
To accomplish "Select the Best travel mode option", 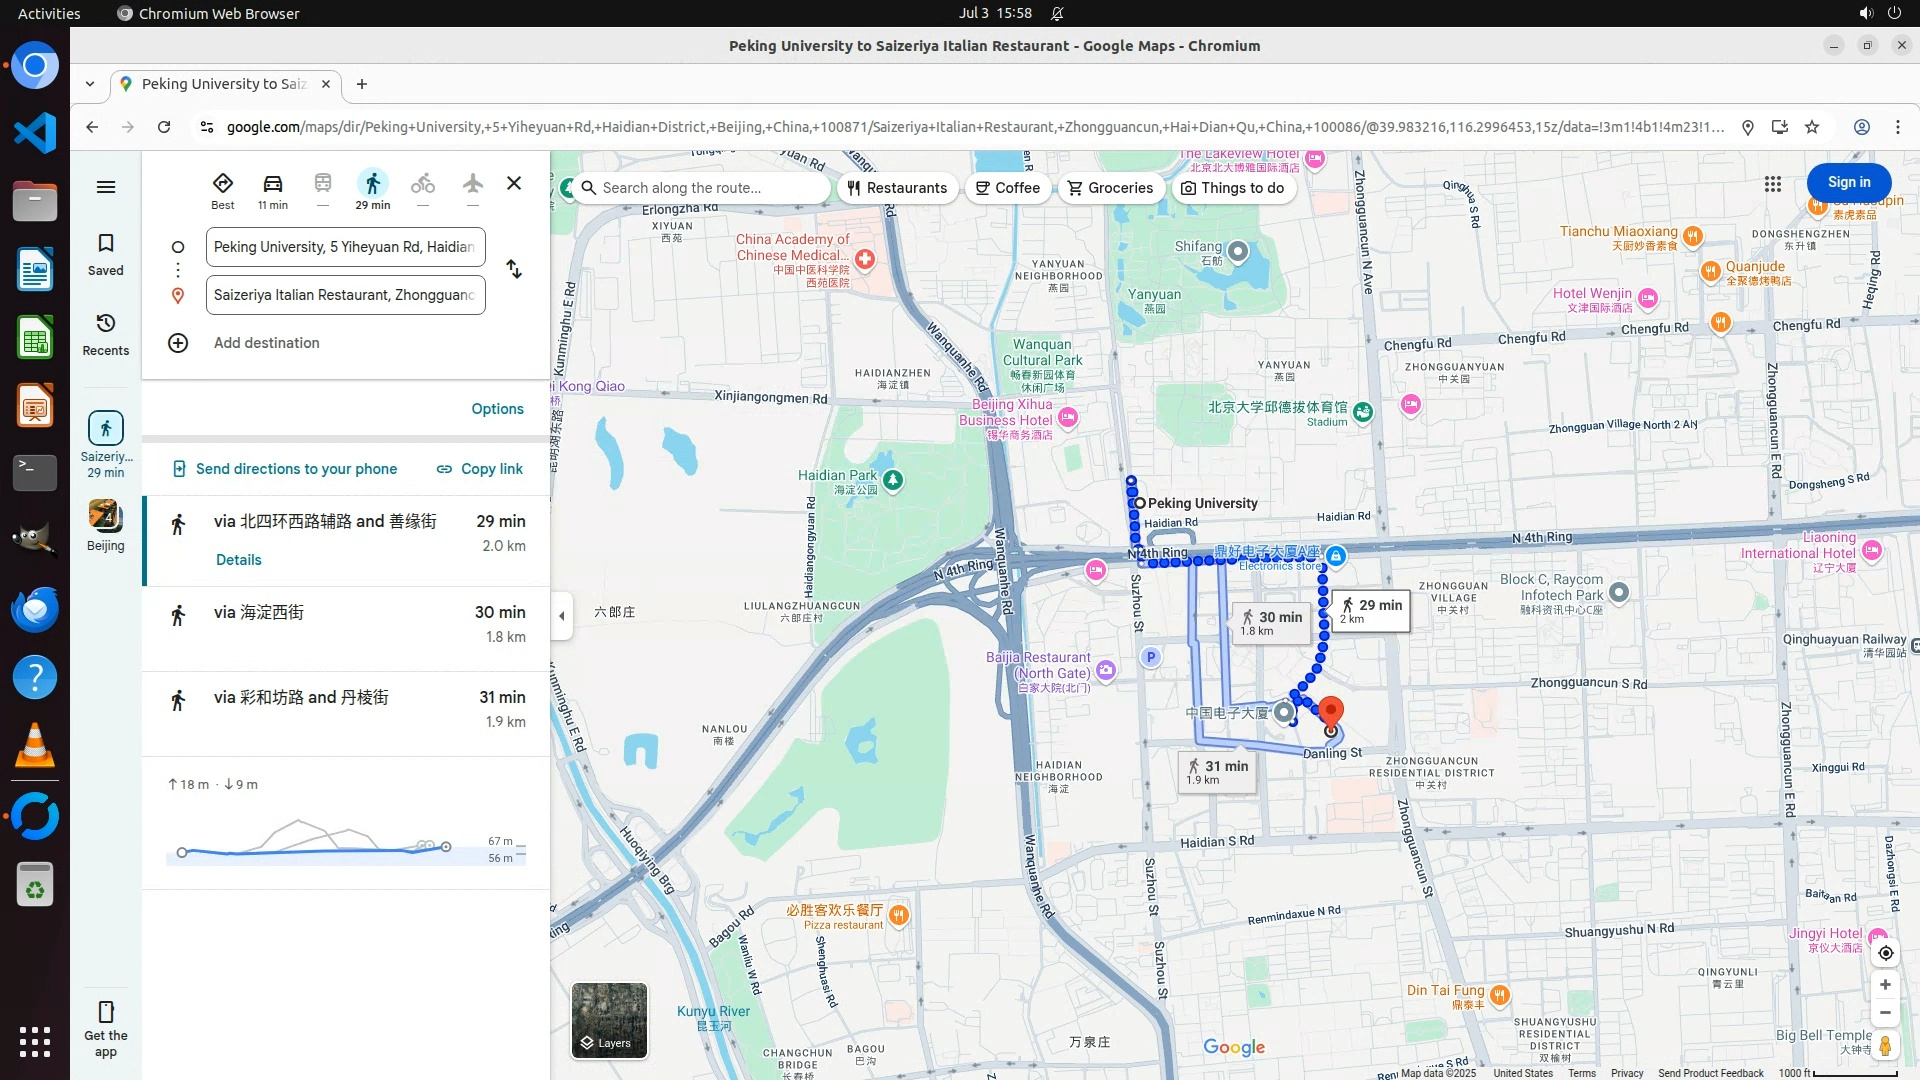I will coord(222,185).
